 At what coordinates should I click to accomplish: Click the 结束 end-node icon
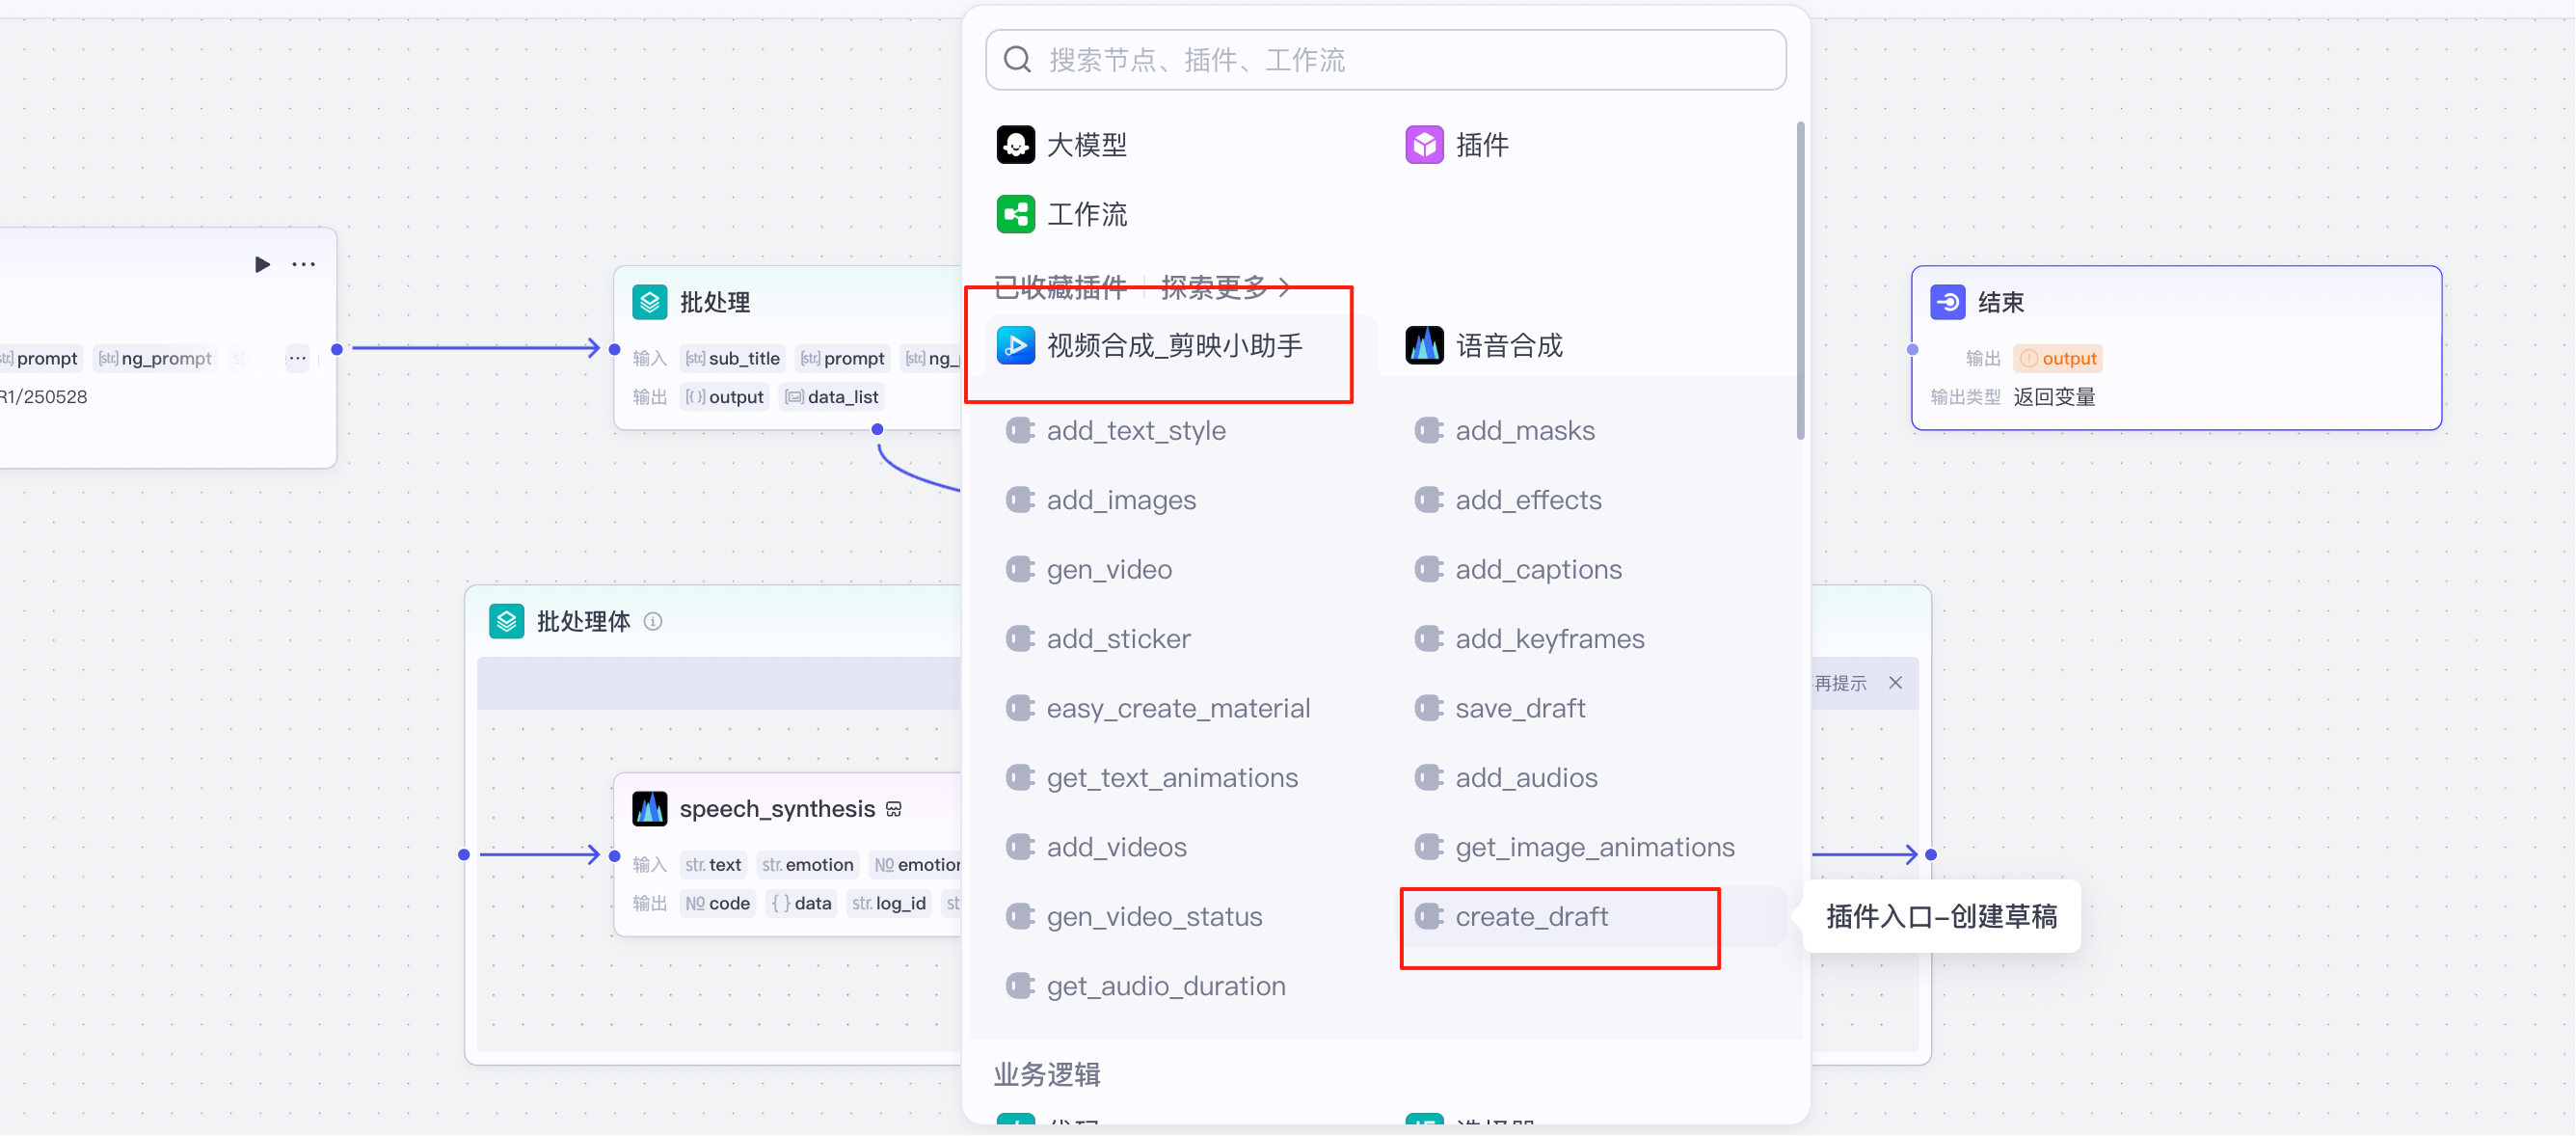point(1947,302)
